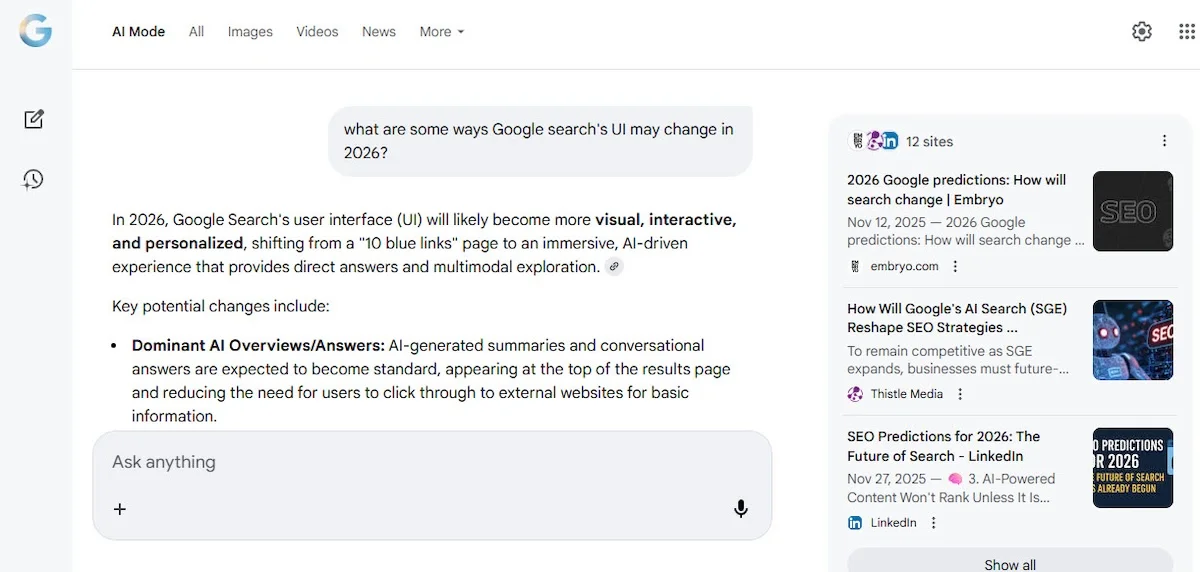Click the Thistle Media favicon
1200x572 pixels.
[855, 394]
